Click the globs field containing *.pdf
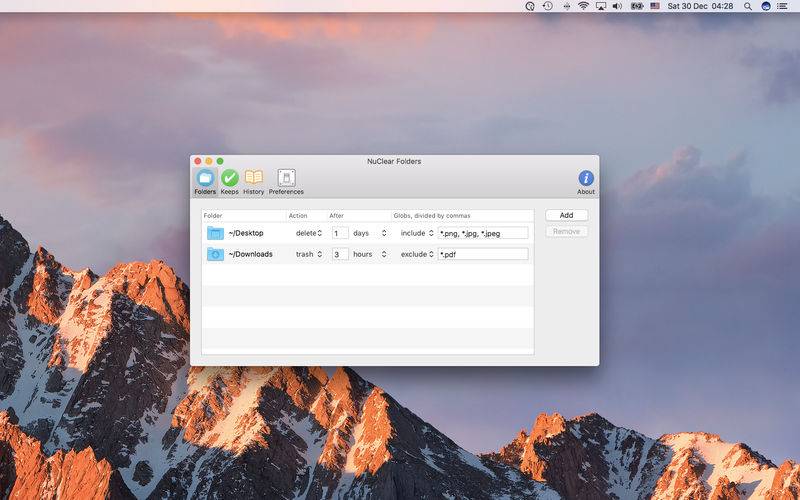The width and height of the screenshot is (800, 500). (x=483, y=254)
